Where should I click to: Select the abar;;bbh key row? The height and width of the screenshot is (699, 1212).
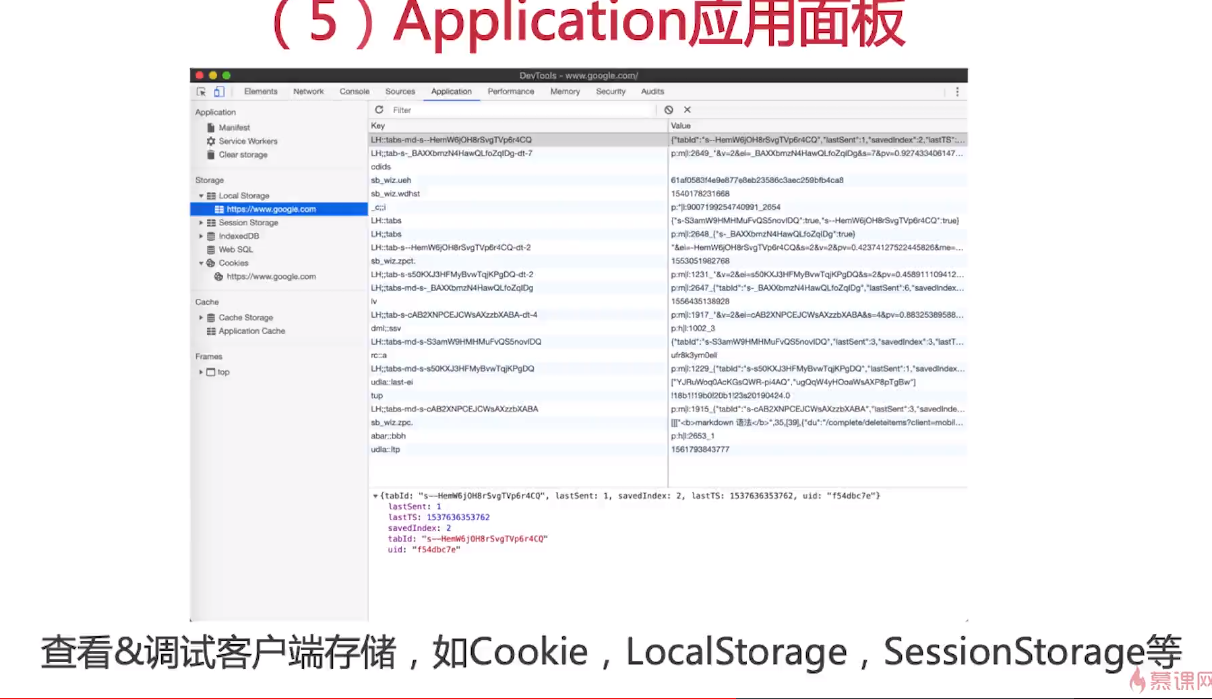(667, 436)
